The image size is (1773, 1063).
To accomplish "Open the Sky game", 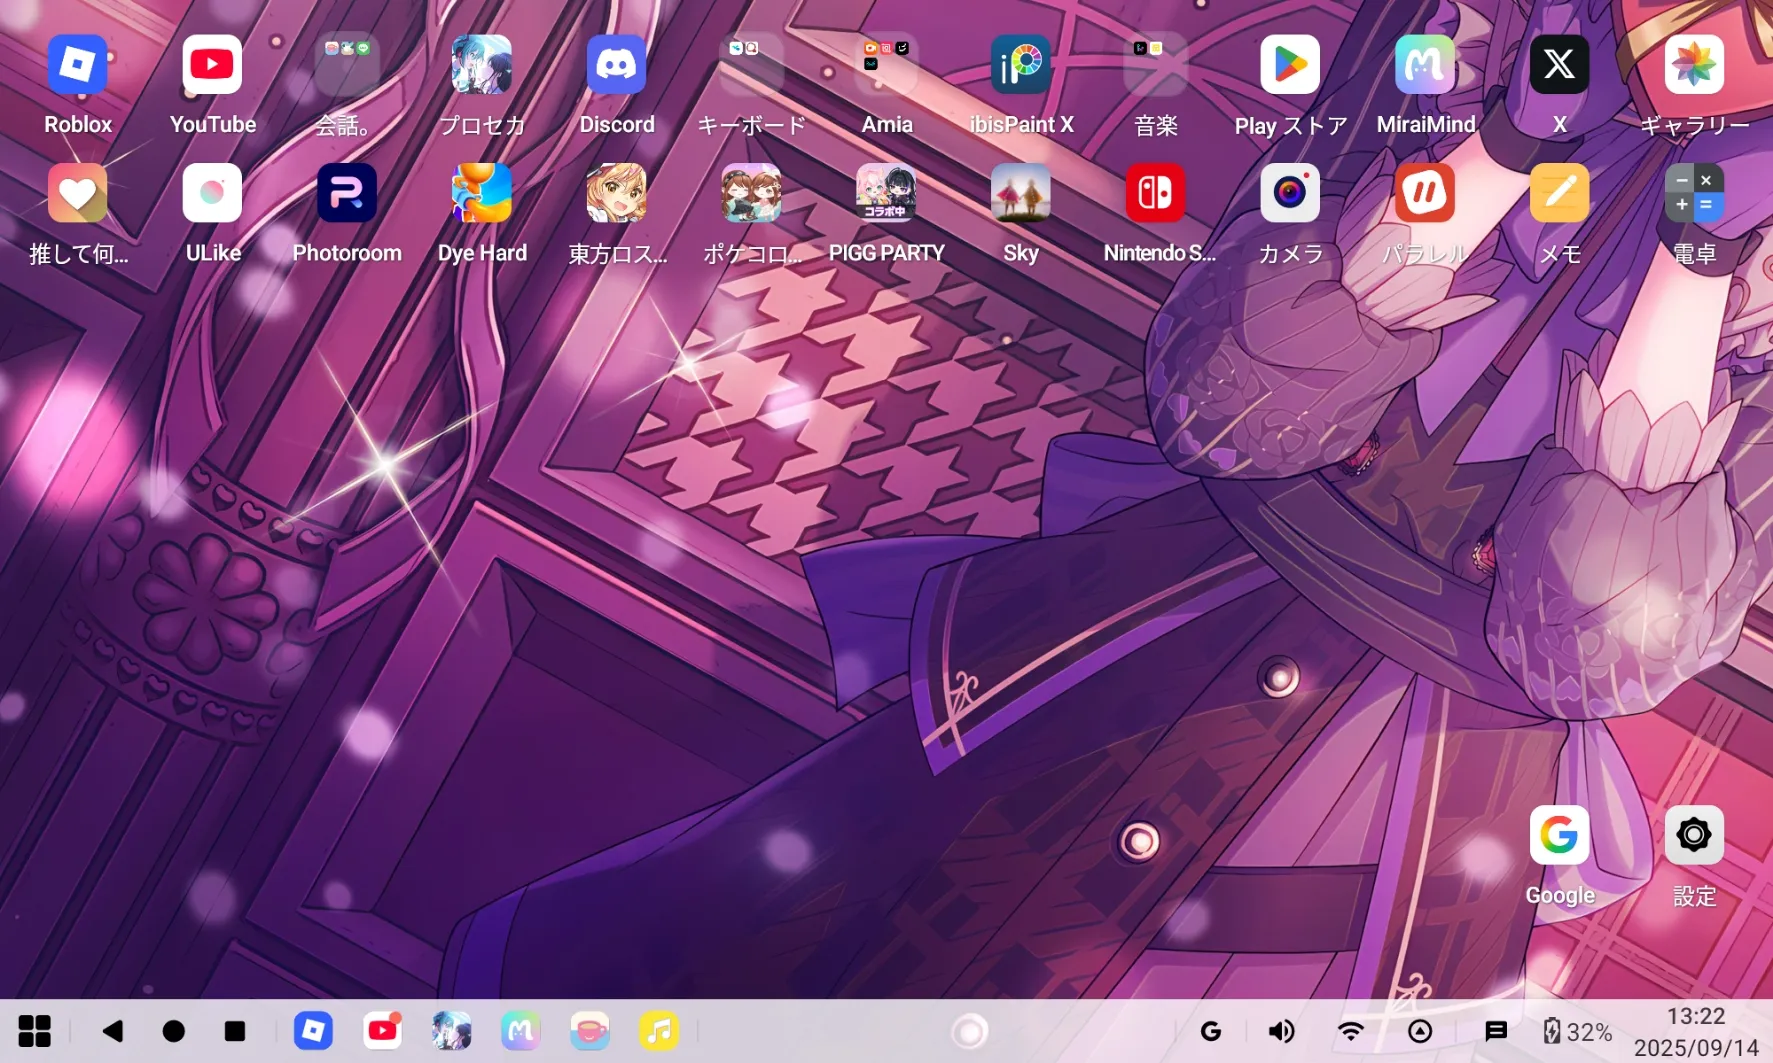I will 1021,193.
